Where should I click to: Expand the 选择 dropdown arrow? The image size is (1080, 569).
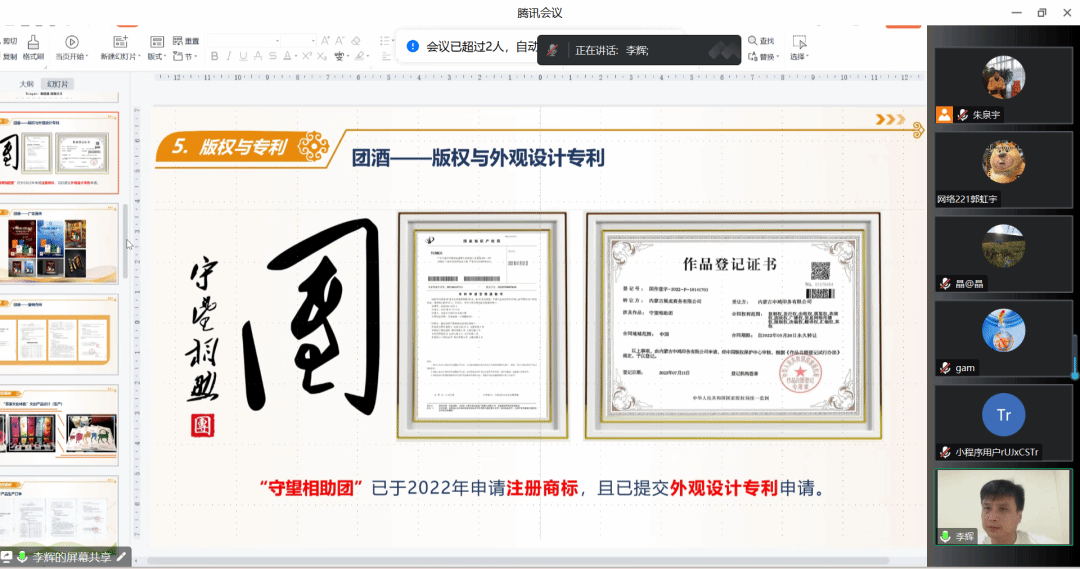coord(808,56)
